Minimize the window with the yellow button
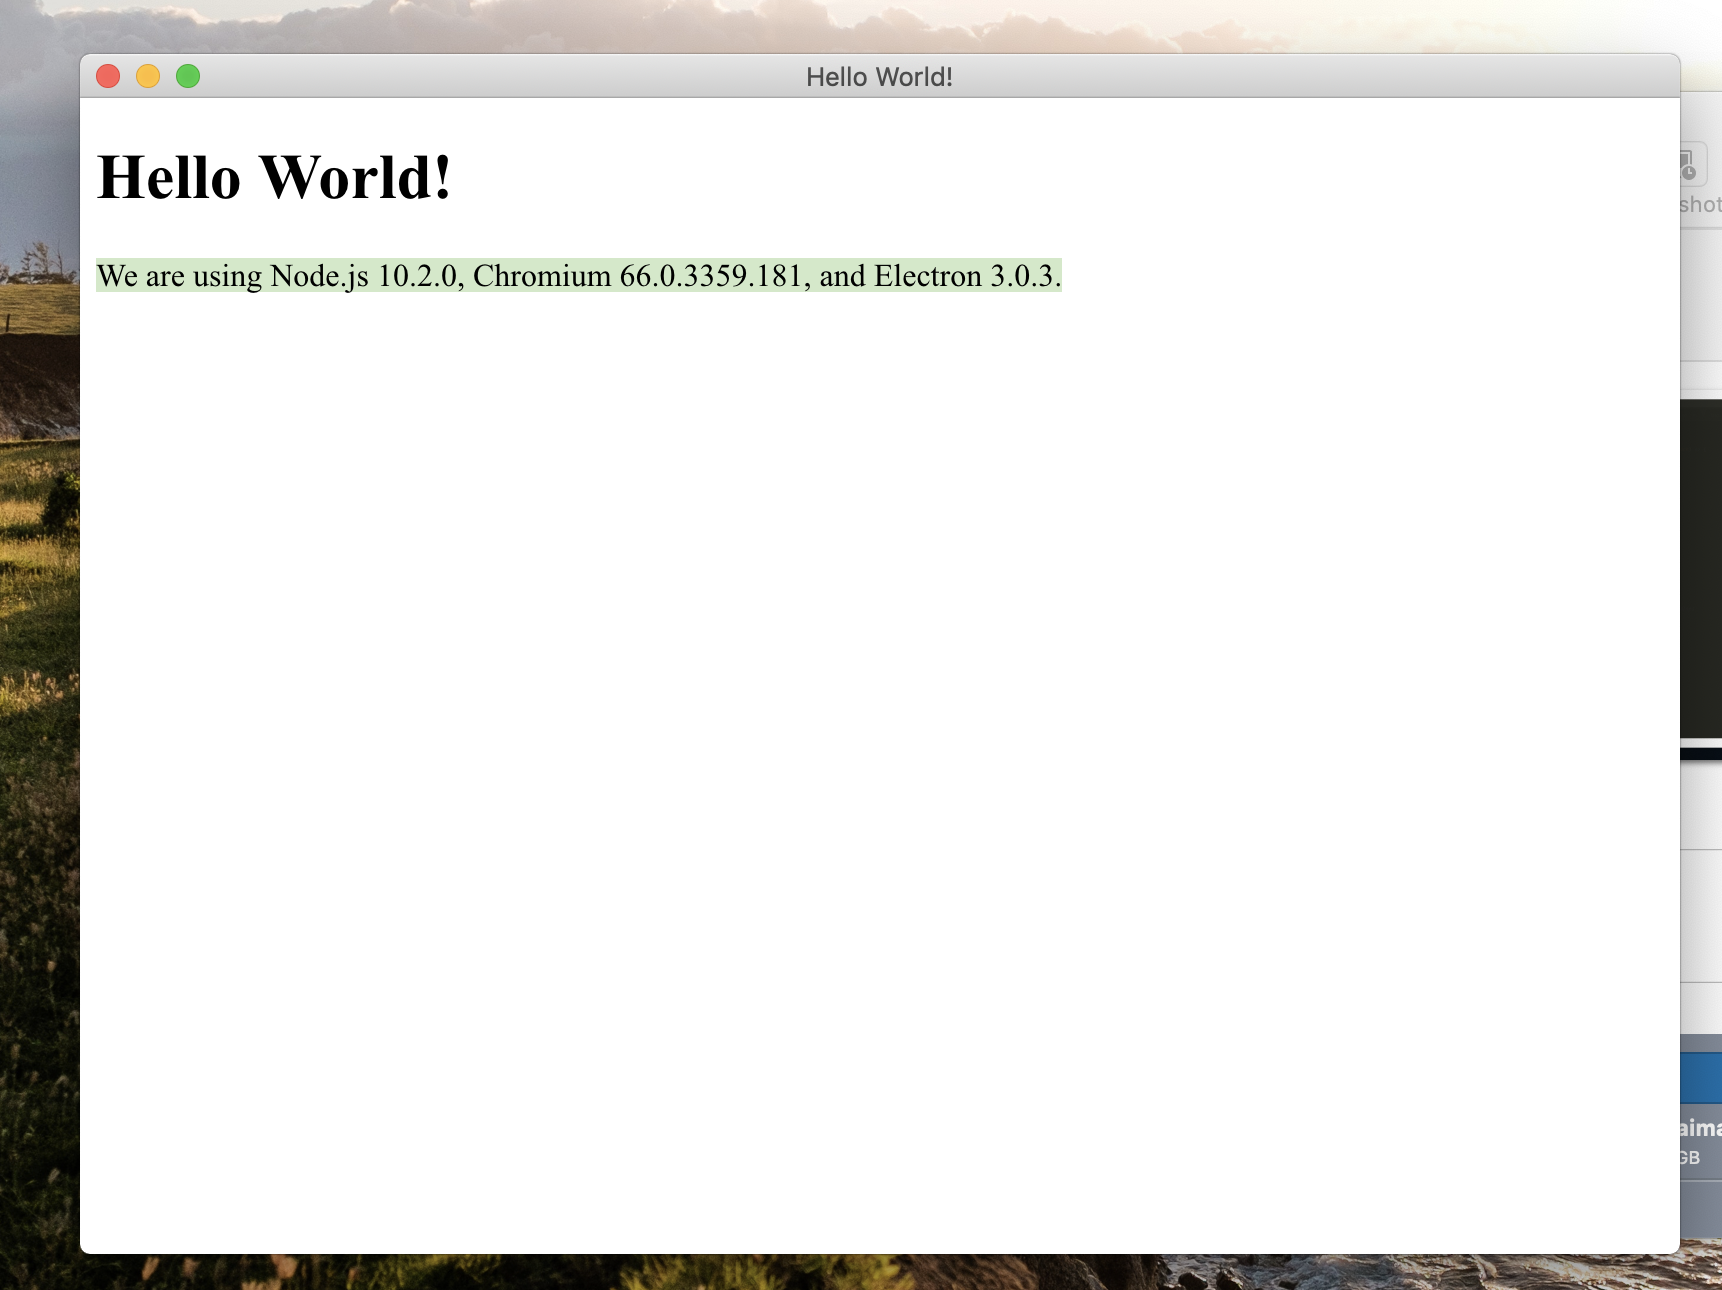 [148, 76]
